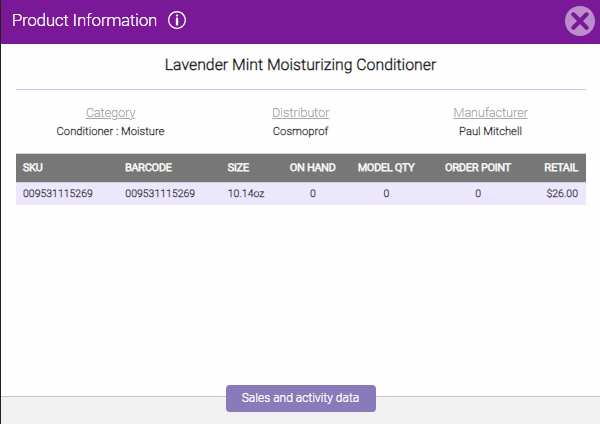Viewport: 600px width, 424px height.
Task: Click the Cosmoprof distributor name
Action: [300, 130]
